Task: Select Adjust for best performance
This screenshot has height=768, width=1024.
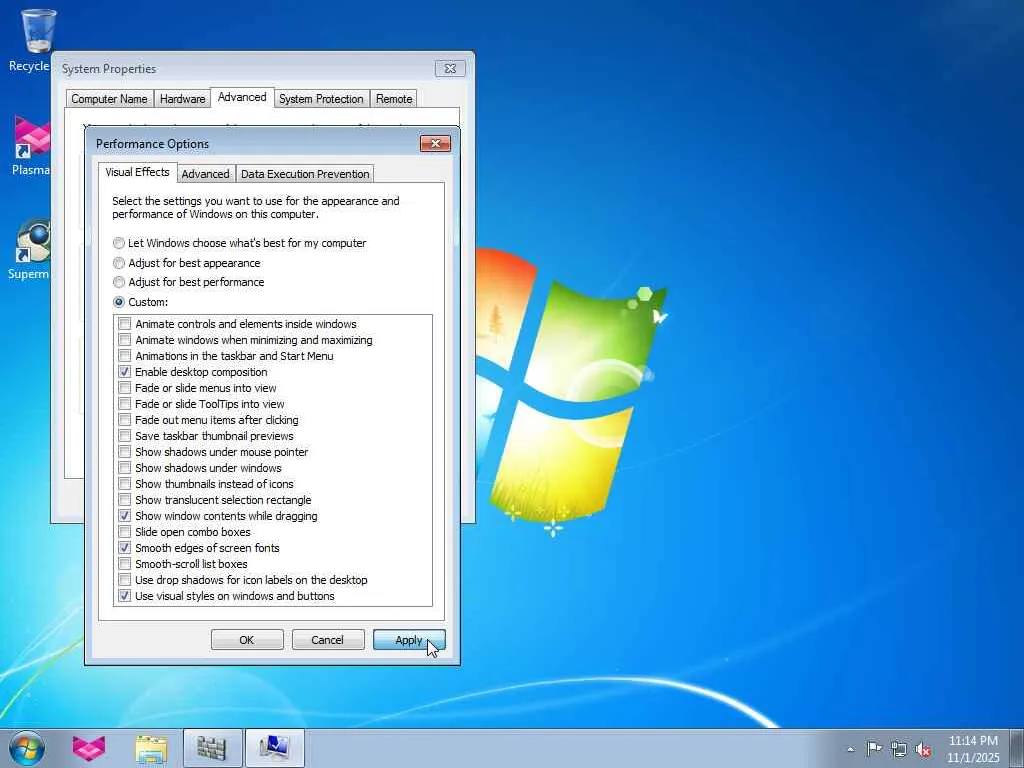Action: pos(119,282)
